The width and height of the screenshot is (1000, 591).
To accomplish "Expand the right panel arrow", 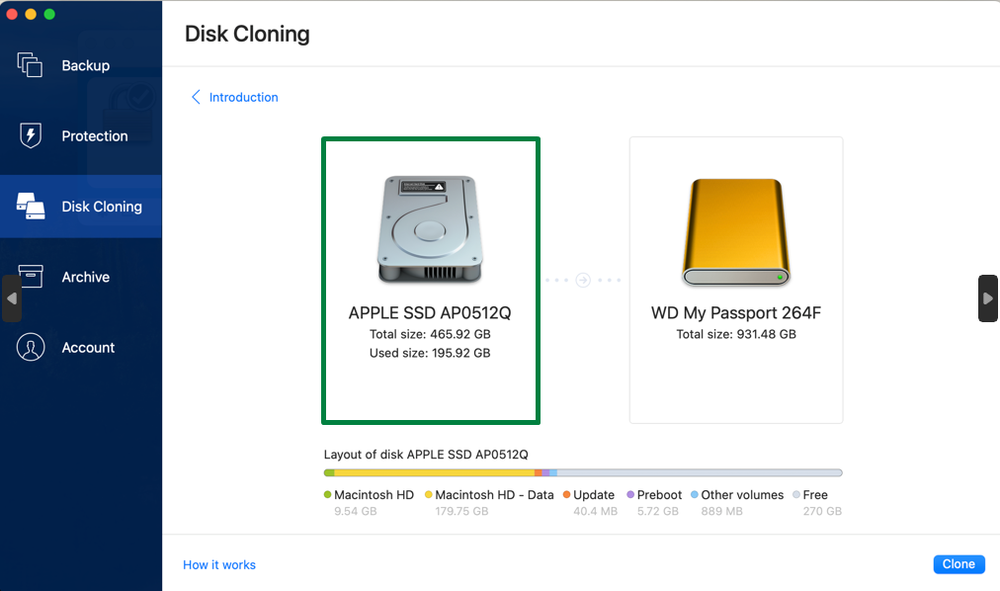I will [x=988, y=298].
